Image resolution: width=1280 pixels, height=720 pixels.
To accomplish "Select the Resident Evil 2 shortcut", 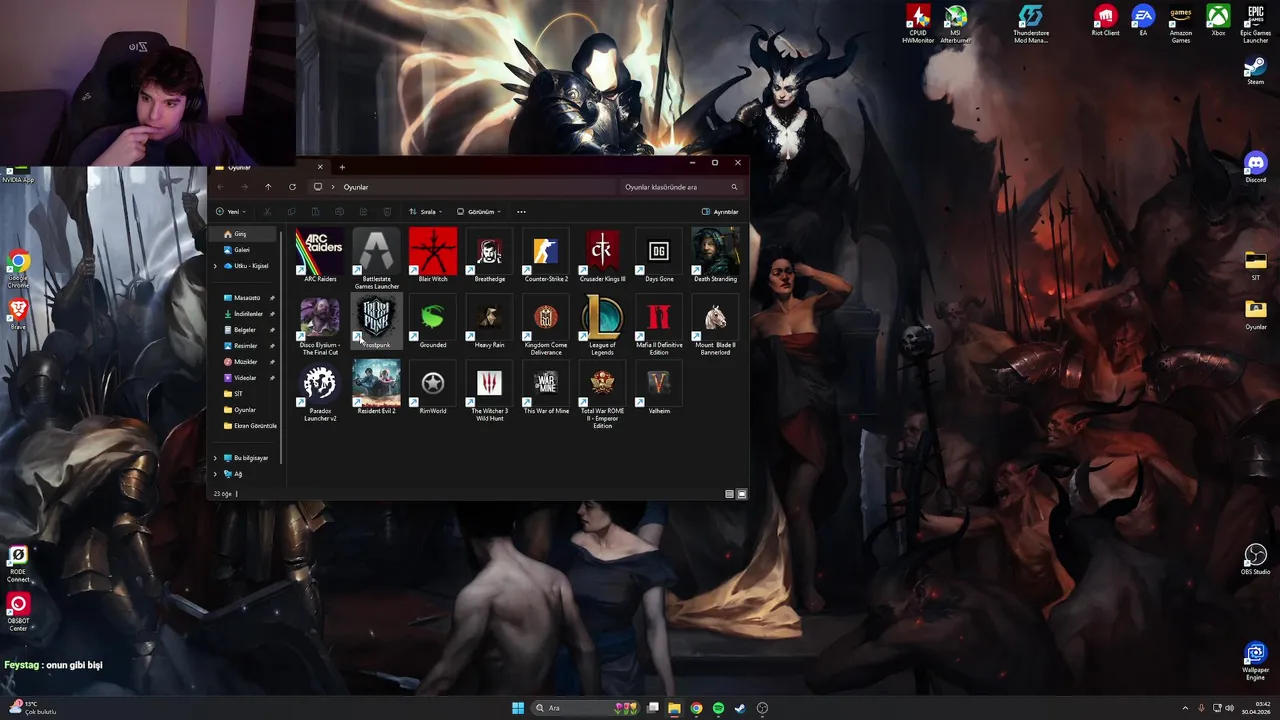I will tap(376, 388).
